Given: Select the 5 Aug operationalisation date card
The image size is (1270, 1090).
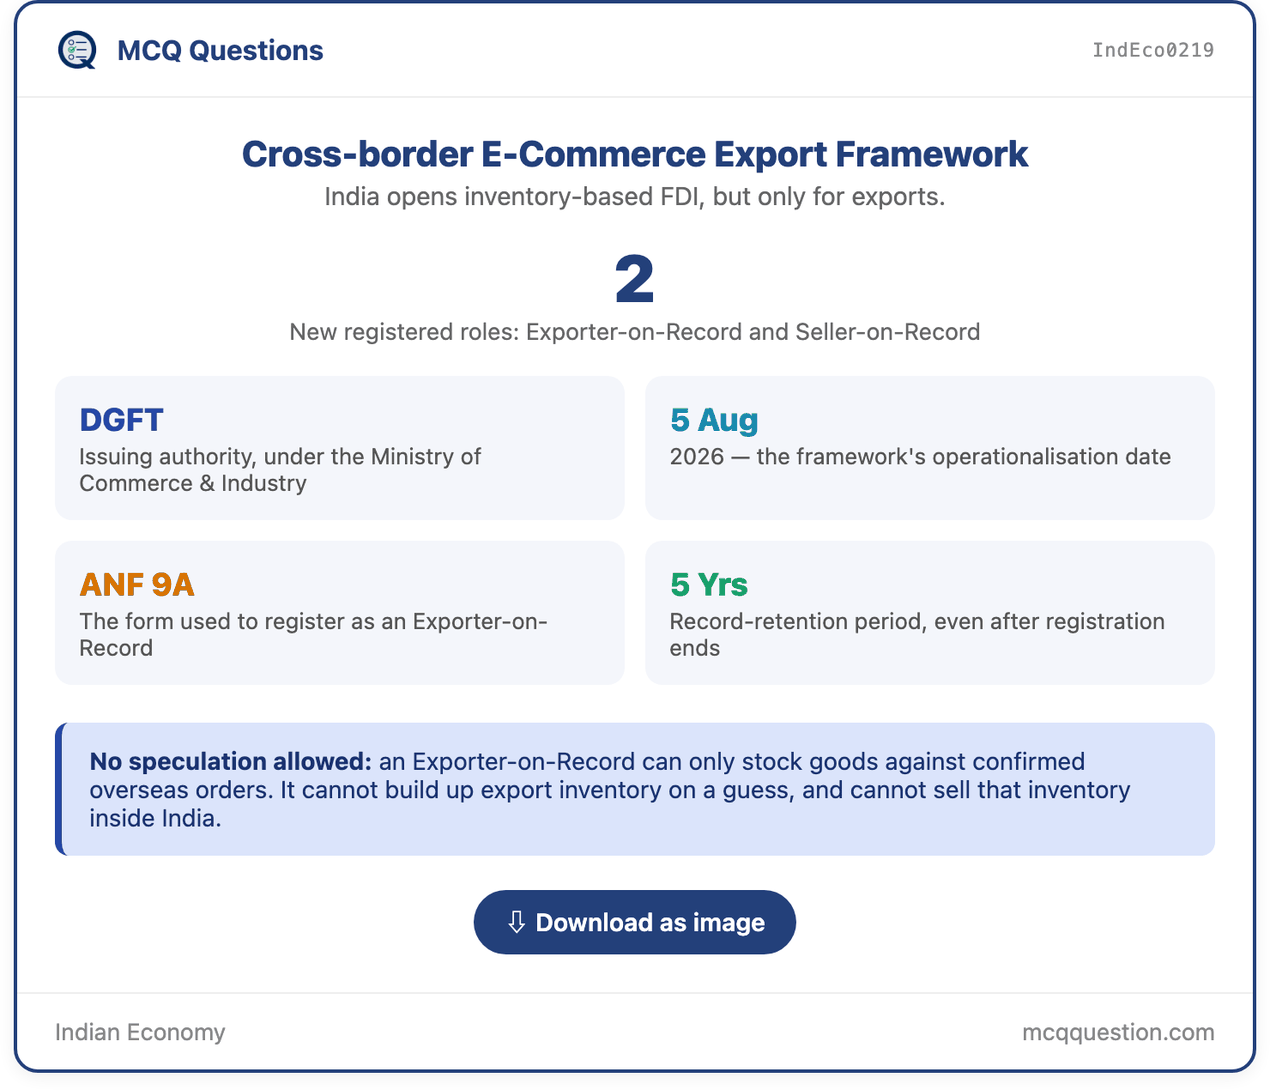Looking at the screenshot, I should pos(930,448).
